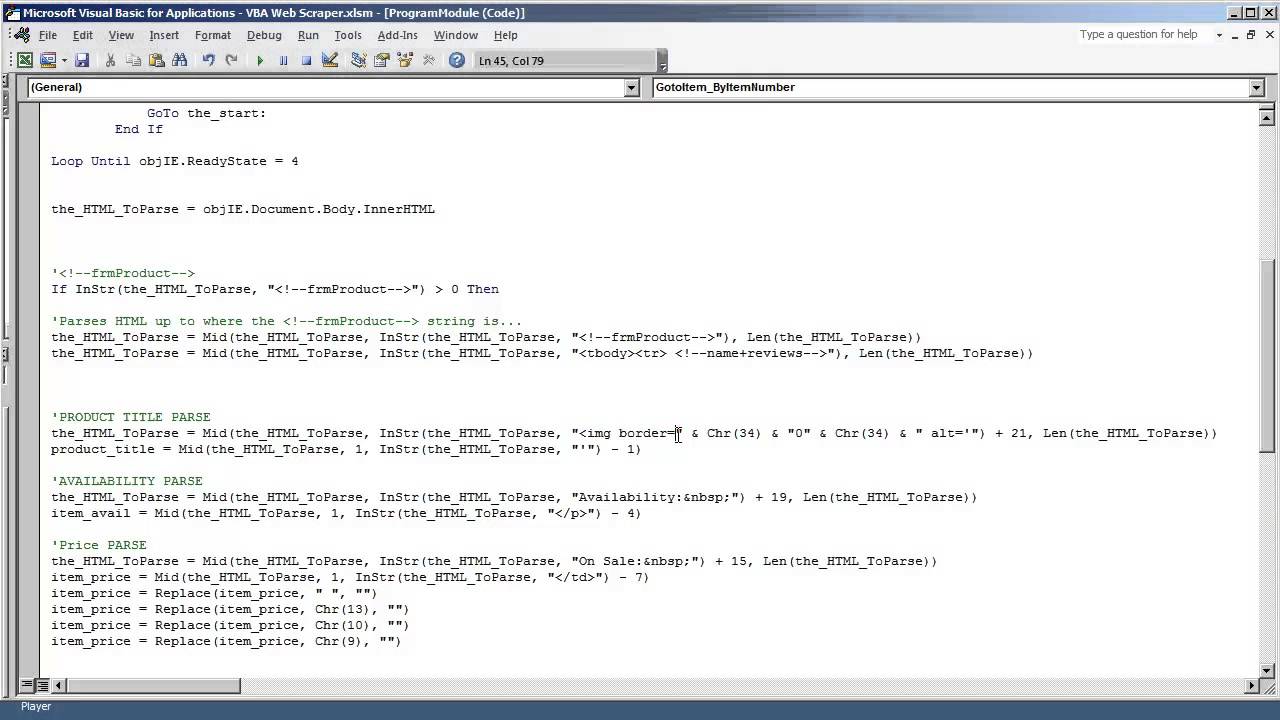1280x720 pixels.
Task: Open the Project Explorer icon
Action: click(x=358, y=60)
